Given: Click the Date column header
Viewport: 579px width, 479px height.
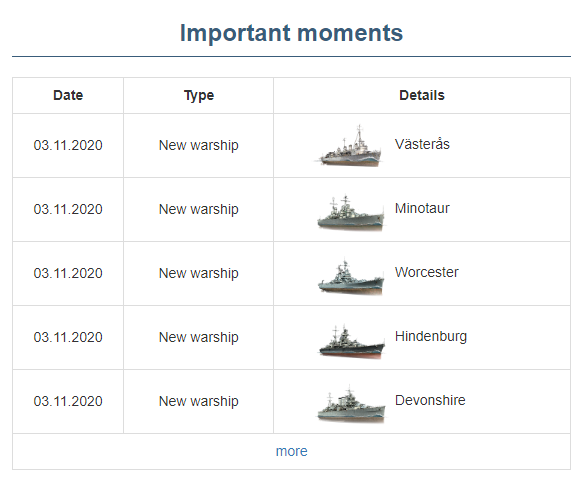Looking at the screenshot, I should 68,95.
